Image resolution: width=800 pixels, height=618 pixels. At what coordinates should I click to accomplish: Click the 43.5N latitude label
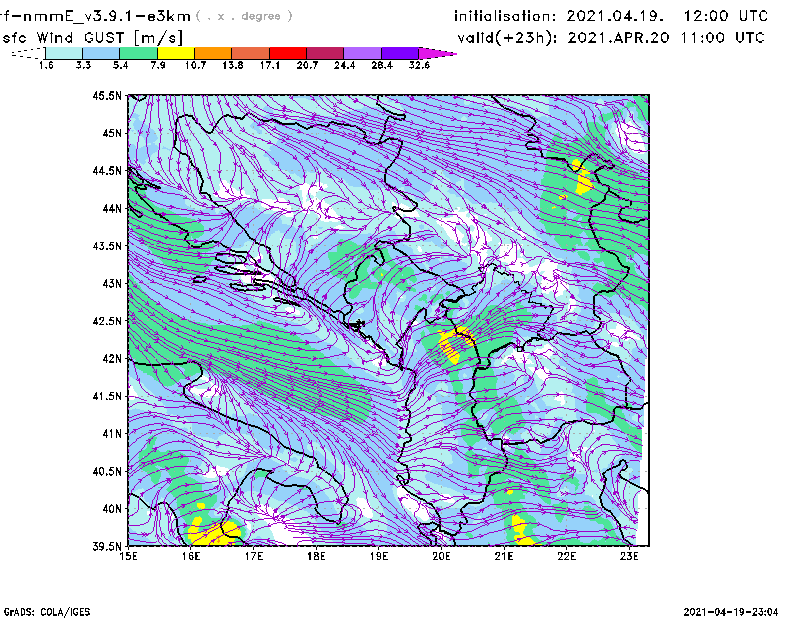(107, 246)
